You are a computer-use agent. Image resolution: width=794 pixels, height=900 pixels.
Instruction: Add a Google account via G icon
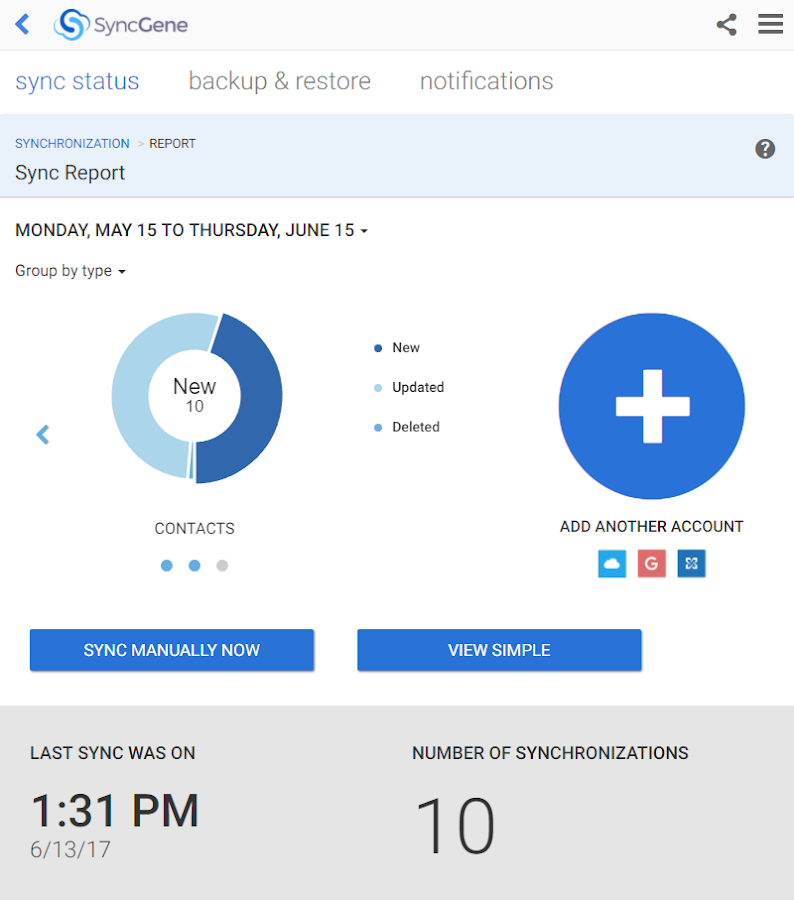click(x=652, y=564)
